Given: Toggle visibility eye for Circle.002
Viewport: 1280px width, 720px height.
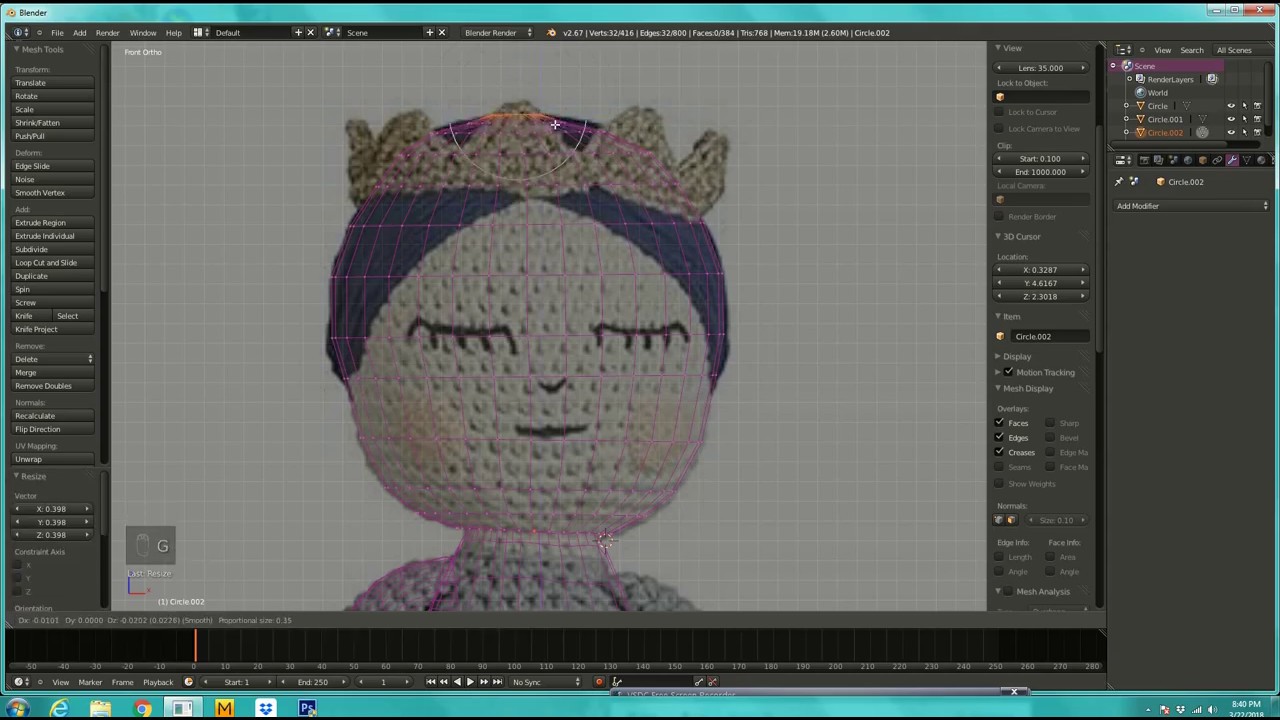Looking at the screenshot, I should (1231, 132).
